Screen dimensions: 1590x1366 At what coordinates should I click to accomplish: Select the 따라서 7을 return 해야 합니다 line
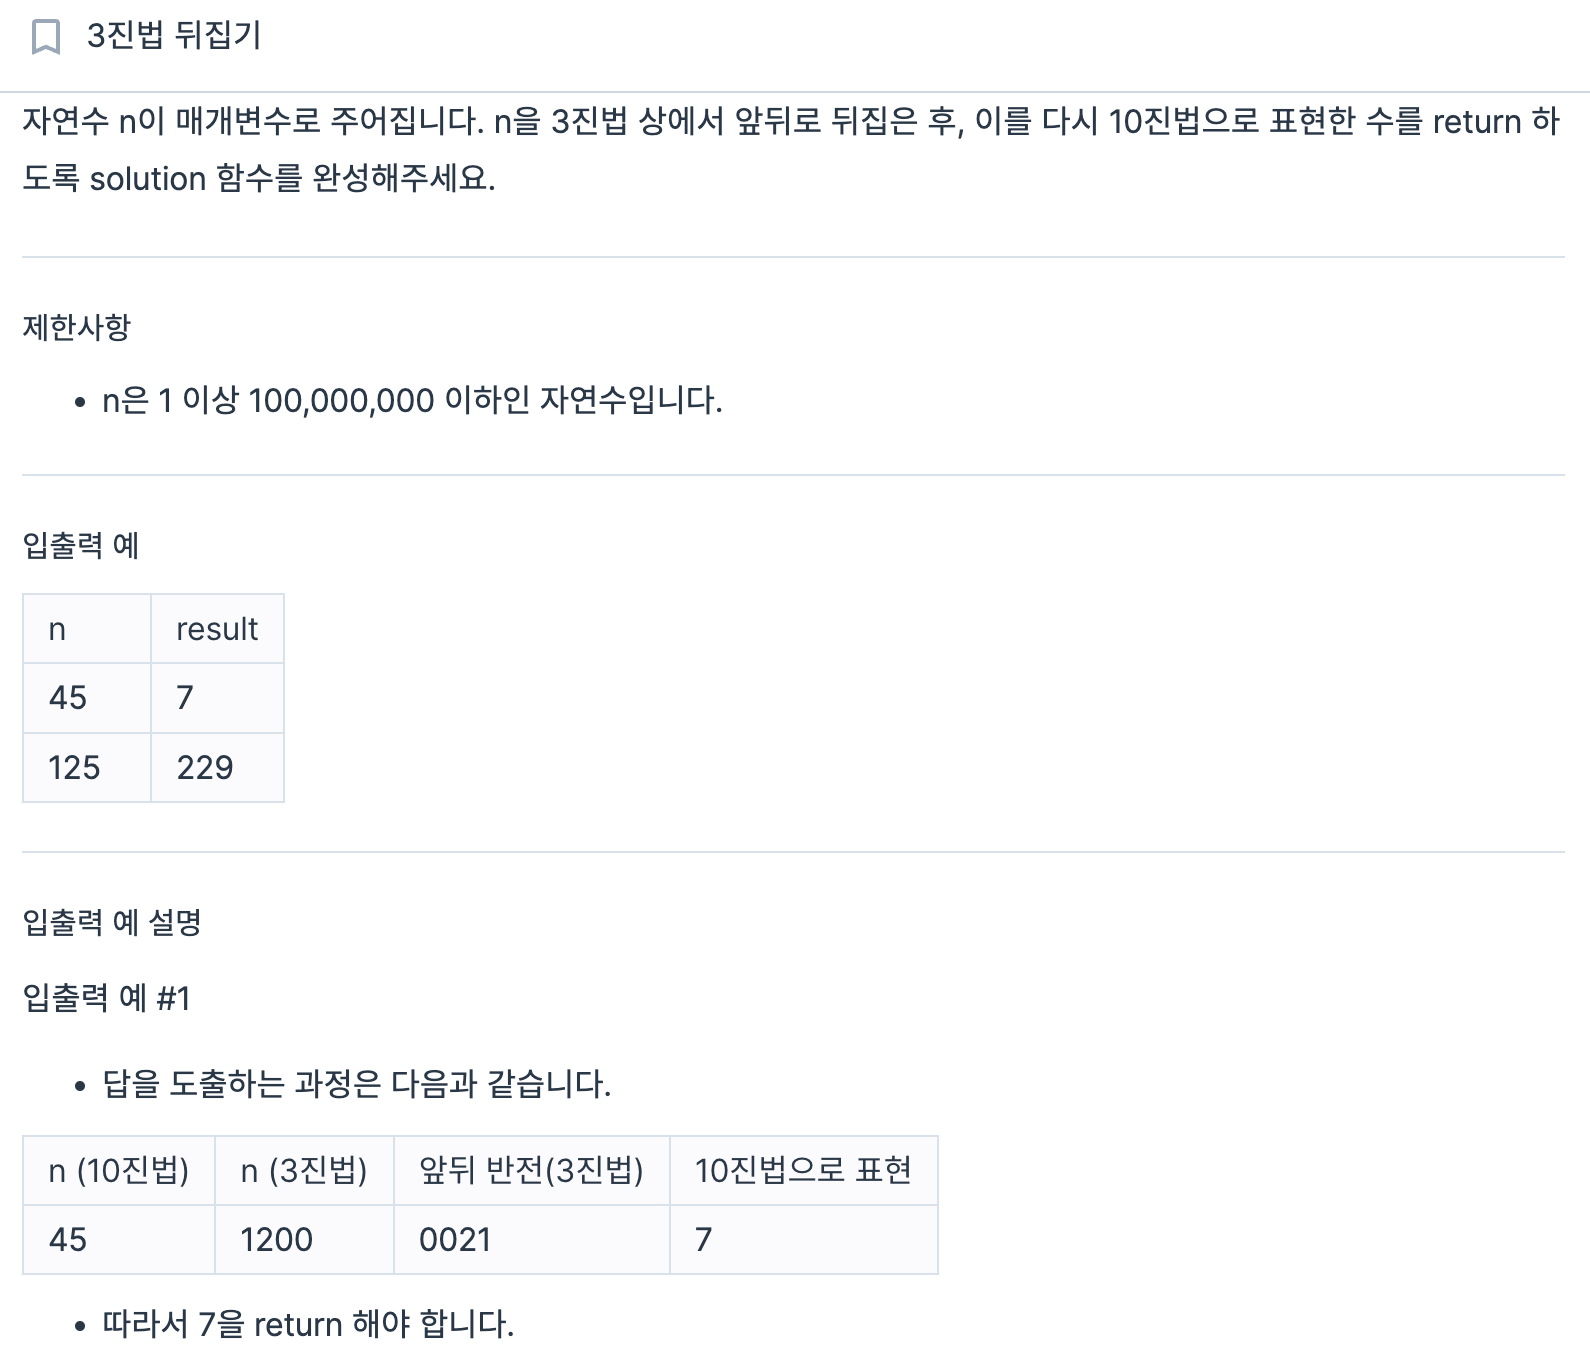(308, 1324)
